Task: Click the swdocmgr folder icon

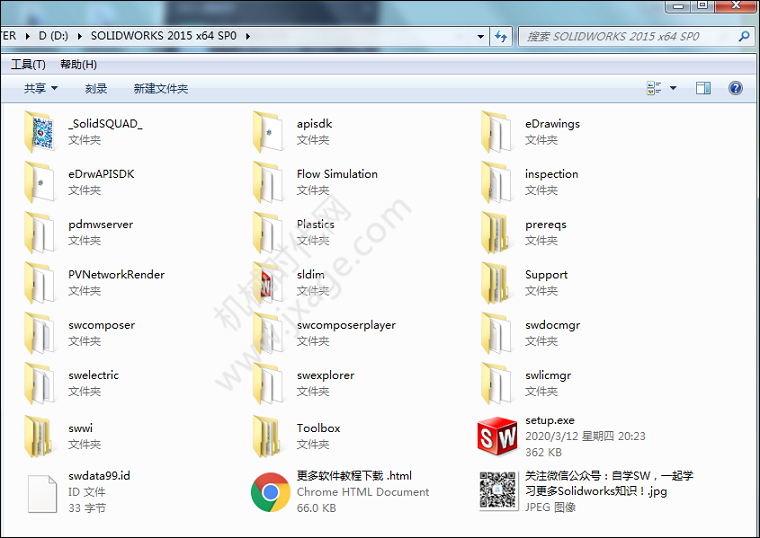Action: 496,333
